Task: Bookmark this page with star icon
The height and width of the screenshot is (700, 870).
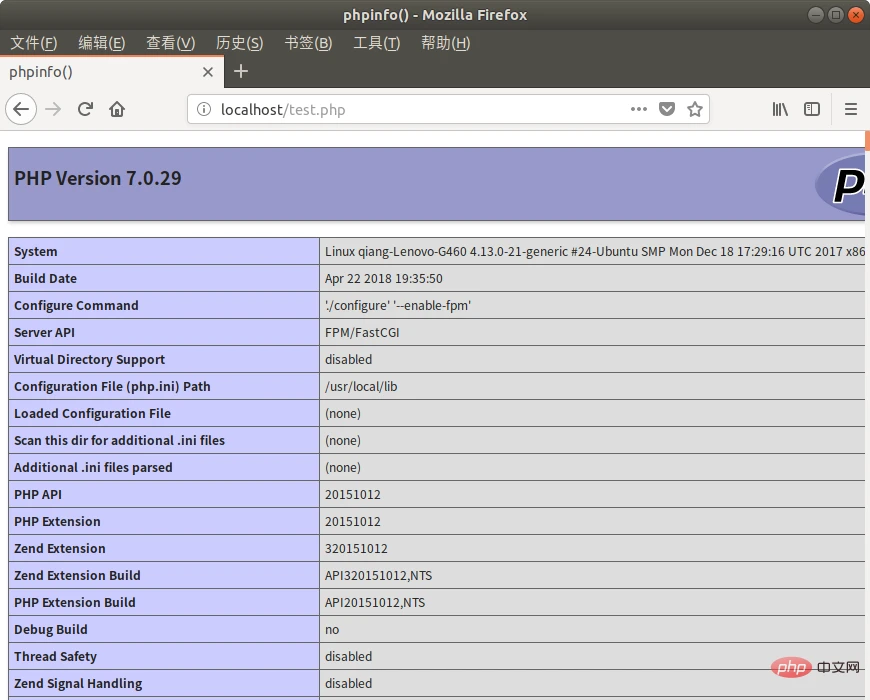Action: click(x=695, y=109)
